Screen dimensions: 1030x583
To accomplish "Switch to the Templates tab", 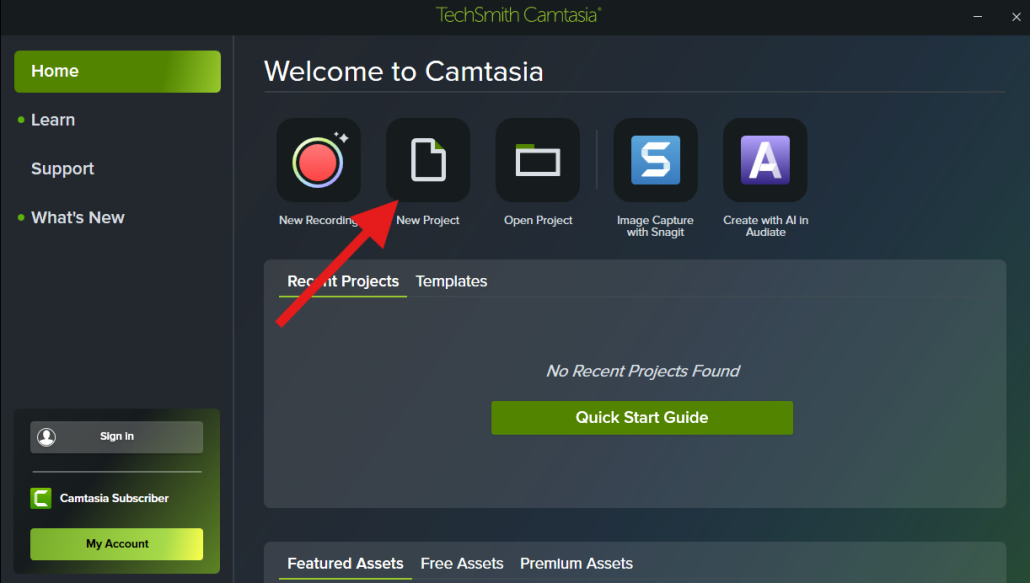I will 451,282.
